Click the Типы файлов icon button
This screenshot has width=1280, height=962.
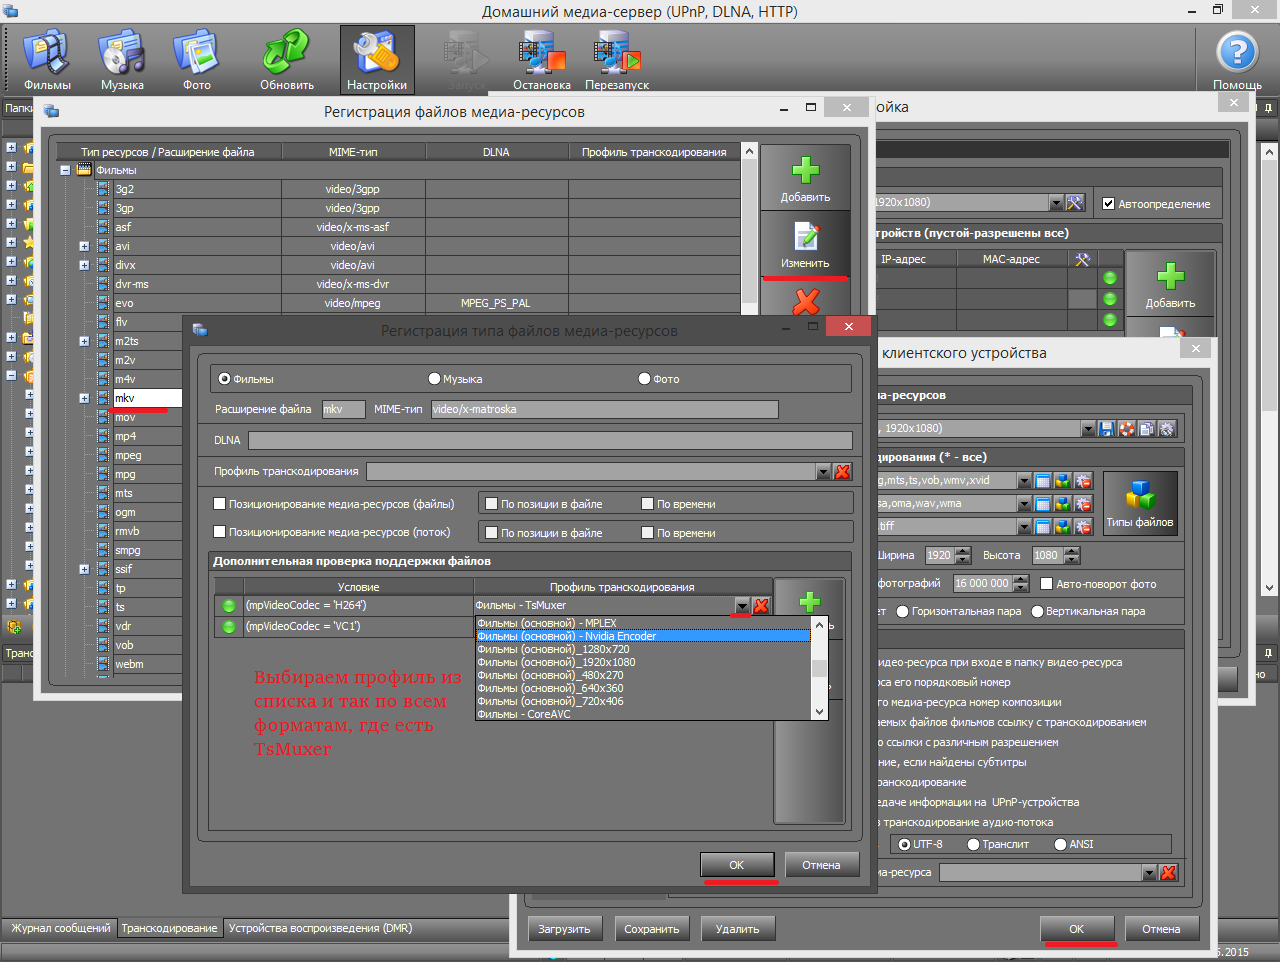(1139, 503)
